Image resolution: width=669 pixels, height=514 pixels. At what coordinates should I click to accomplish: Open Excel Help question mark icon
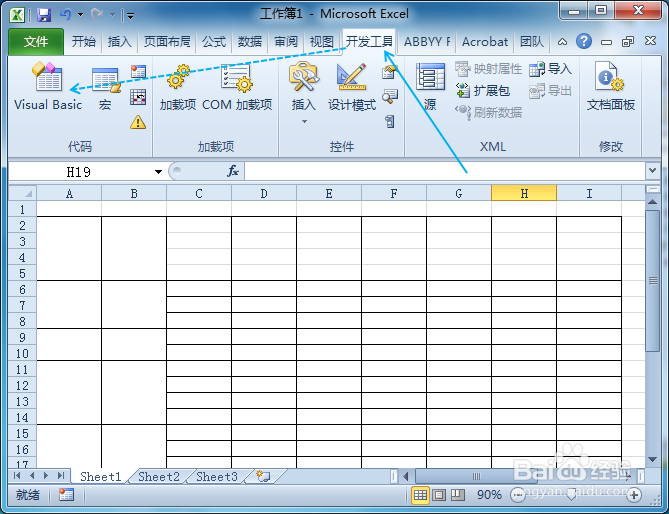pyautogui.click(x=584, y=41)
